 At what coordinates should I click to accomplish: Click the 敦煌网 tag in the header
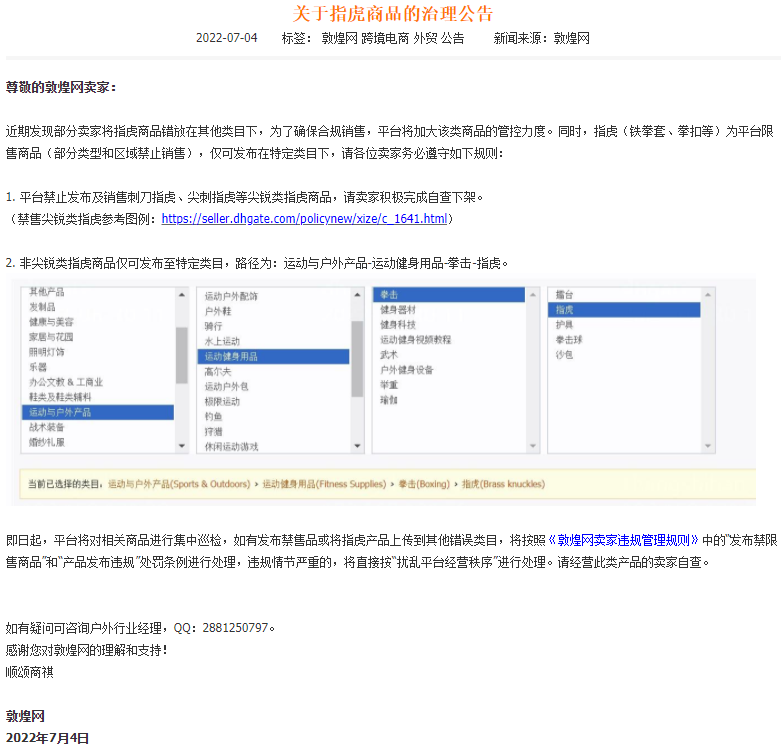(339, 38)
